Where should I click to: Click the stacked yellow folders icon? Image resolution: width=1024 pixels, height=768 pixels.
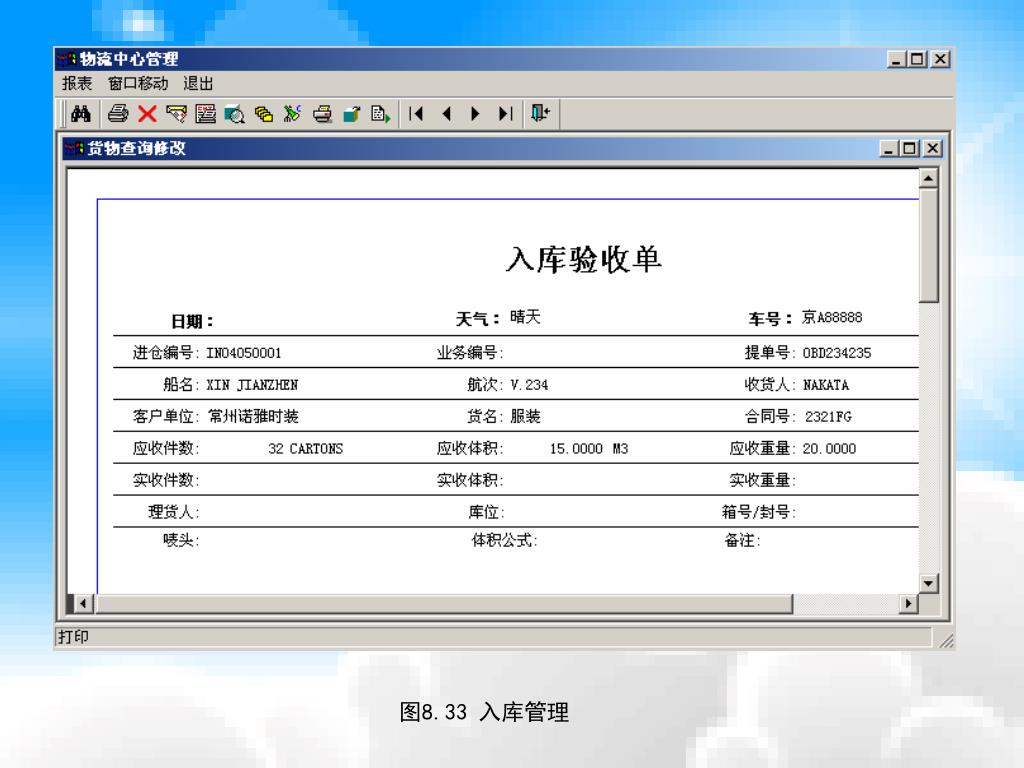click(264, 114)
